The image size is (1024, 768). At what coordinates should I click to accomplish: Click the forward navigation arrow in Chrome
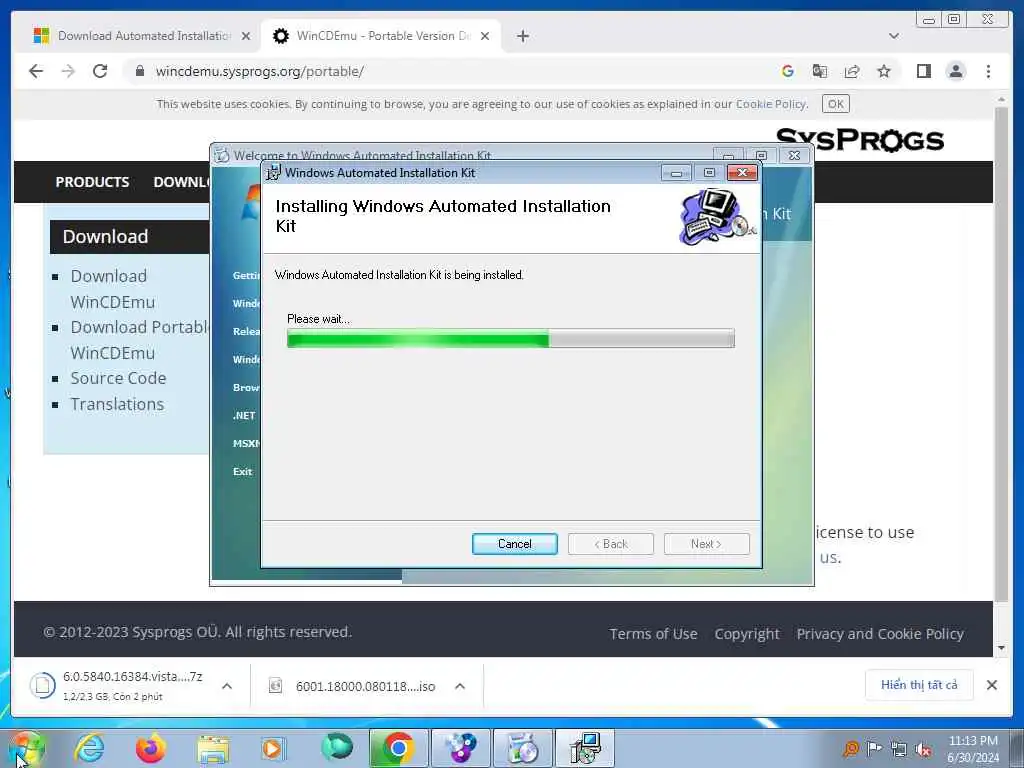coord(68,71)
